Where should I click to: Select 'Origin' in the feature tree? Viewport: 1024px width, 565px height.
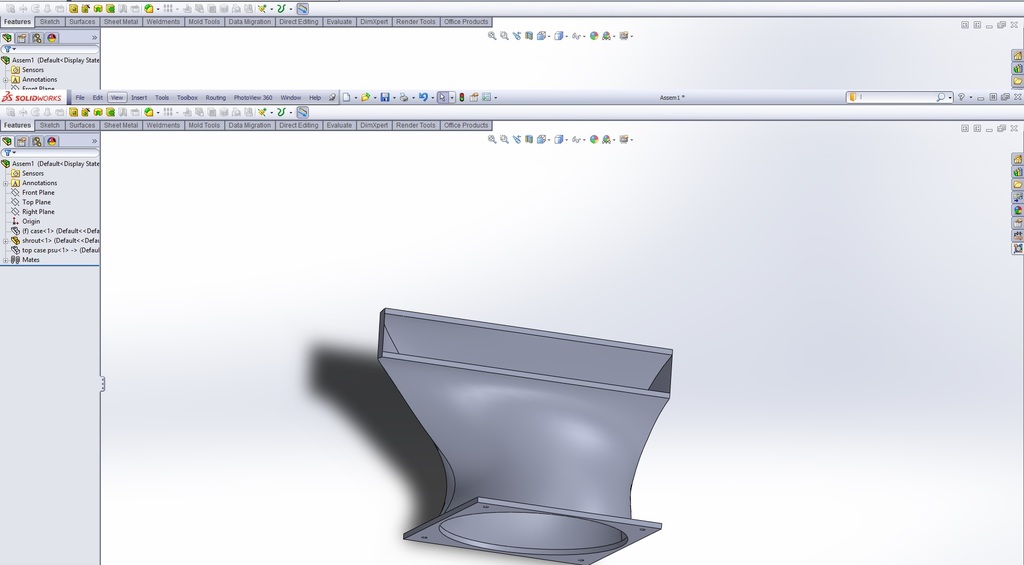pyautogui.click(x=31, y=221)
